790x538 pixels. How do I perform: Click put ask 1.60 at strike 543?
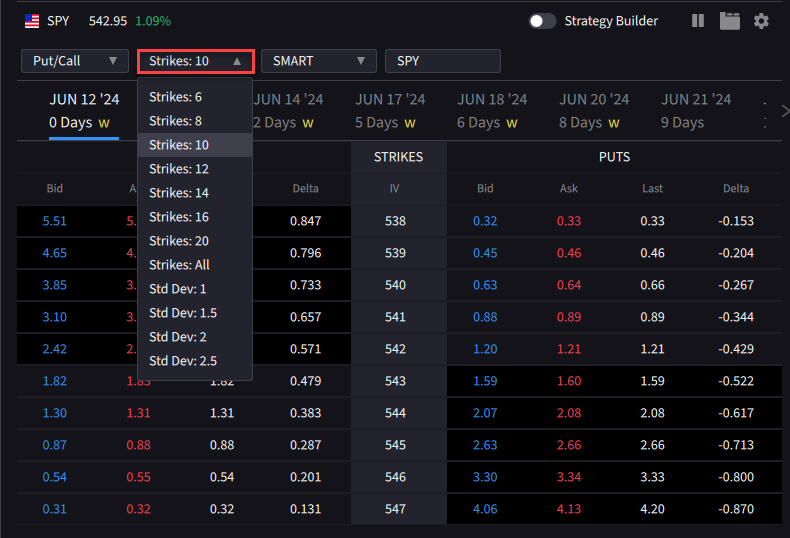(x=569, y=381)
